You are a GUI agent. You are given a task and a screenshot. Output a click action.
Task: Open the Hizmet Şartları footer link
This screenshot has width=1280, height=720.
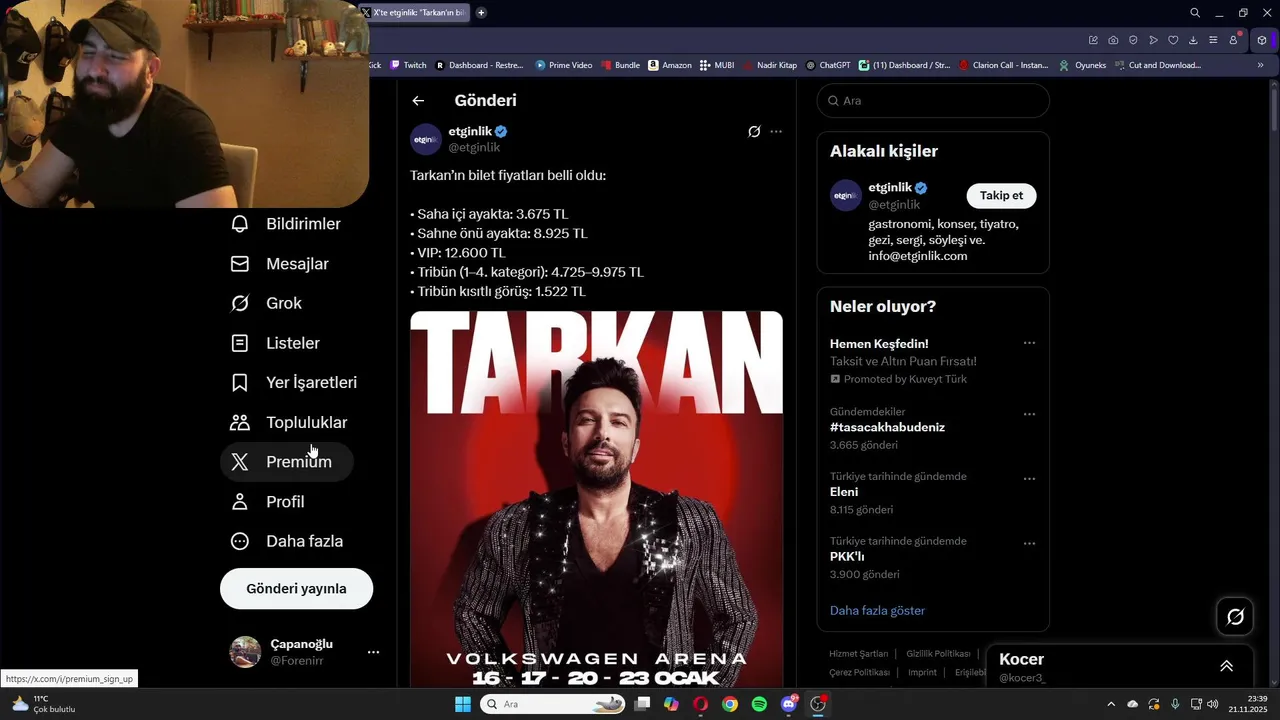tap(858, 654)
